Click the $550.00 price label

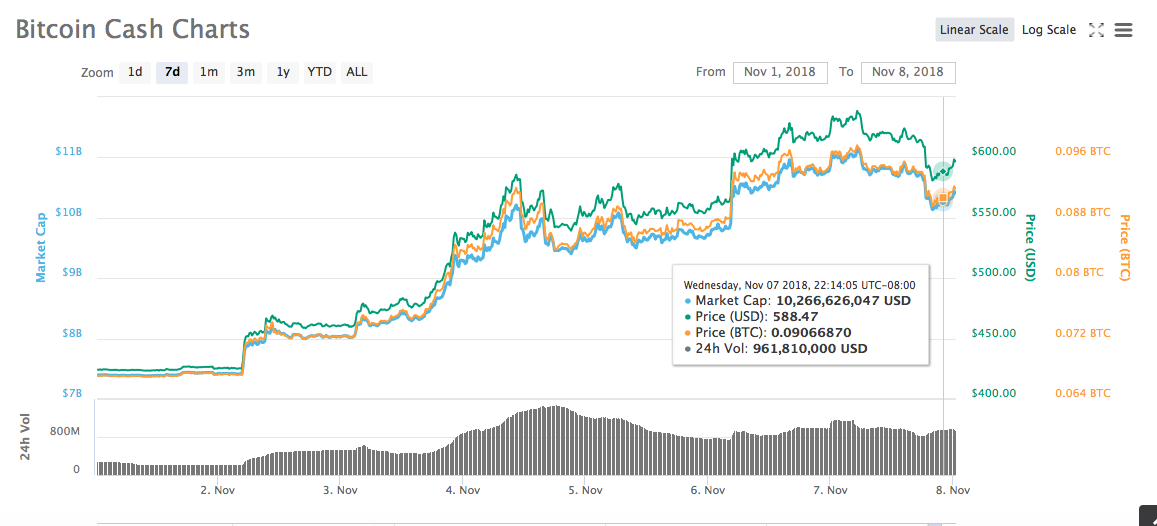(992, 212)
